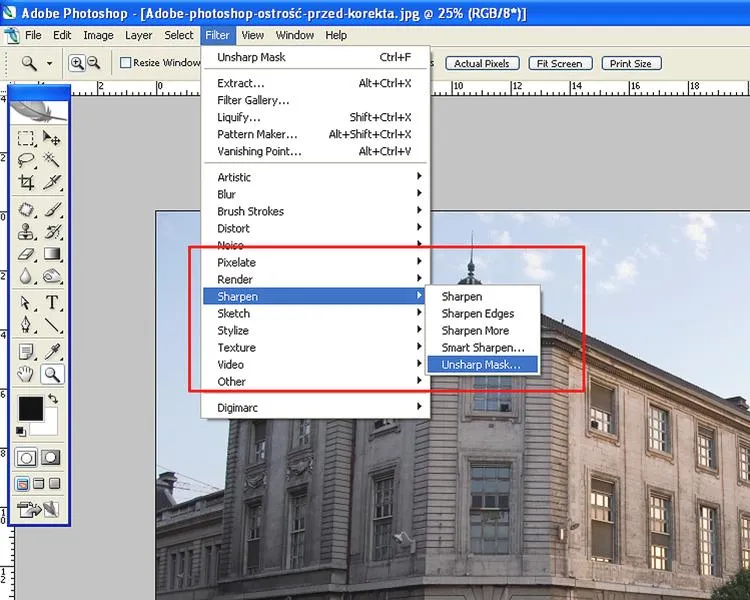Choose Unsharp Mask… in Sharpen submenu
Screen dimensions: 750x600
pyautogui.click(x=482, y=365)
